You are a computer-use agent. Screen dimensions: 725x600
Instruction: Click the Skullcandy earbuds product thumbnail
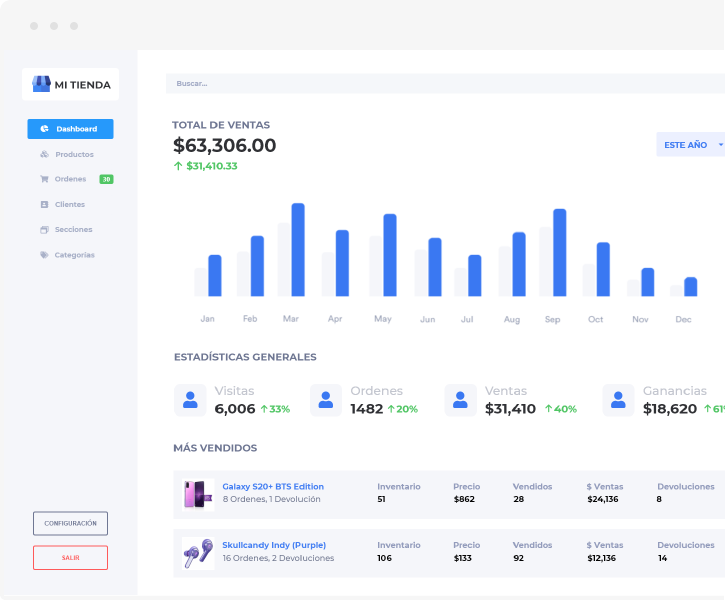(x=198, y=553)
